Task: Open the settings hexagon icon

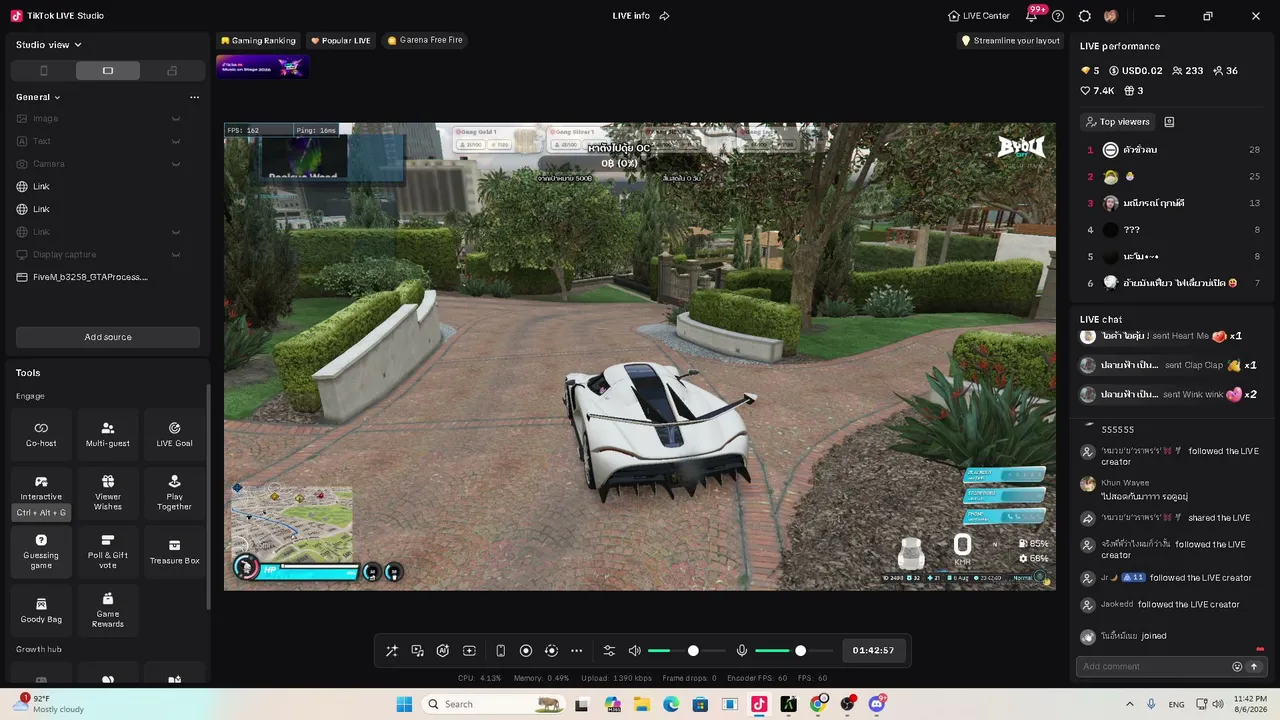Action: 1084,16
